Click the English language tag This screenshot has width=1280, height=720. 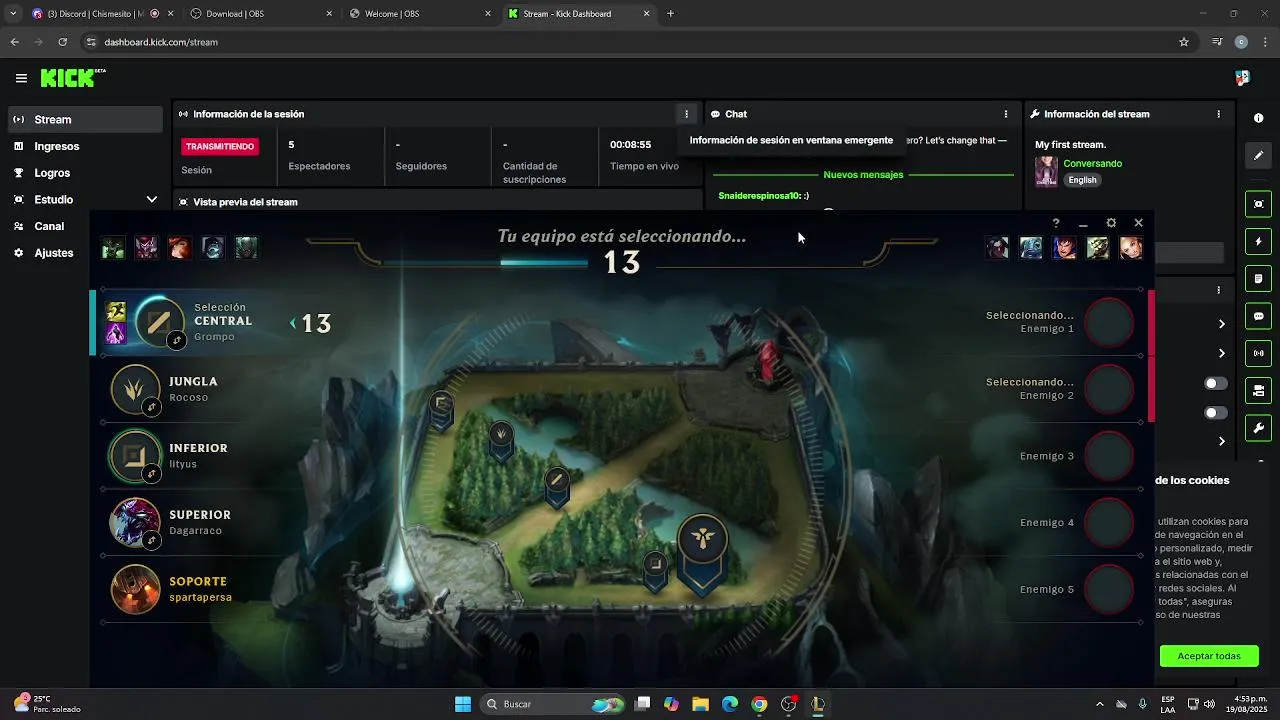(1082, 180)
